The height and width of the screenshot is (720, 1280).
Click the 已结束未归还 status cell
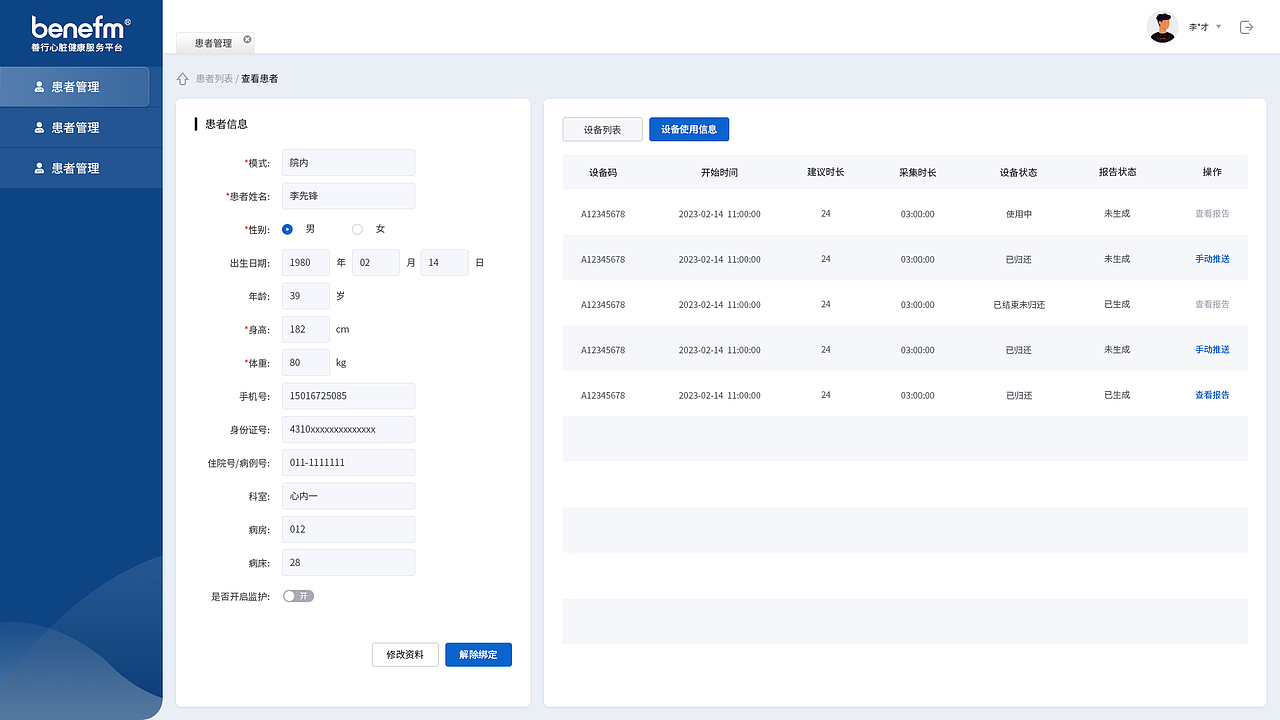click(x=1019, y=304)
